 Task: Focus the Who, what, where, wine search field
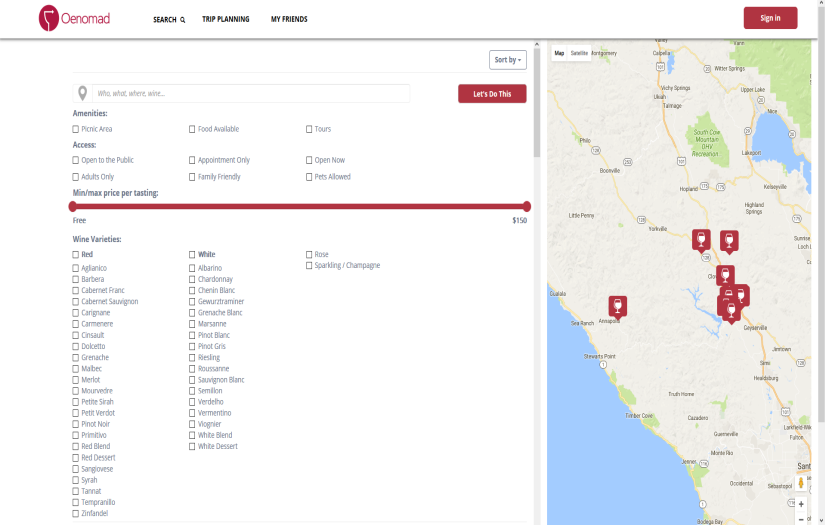[x=251, y=93]
